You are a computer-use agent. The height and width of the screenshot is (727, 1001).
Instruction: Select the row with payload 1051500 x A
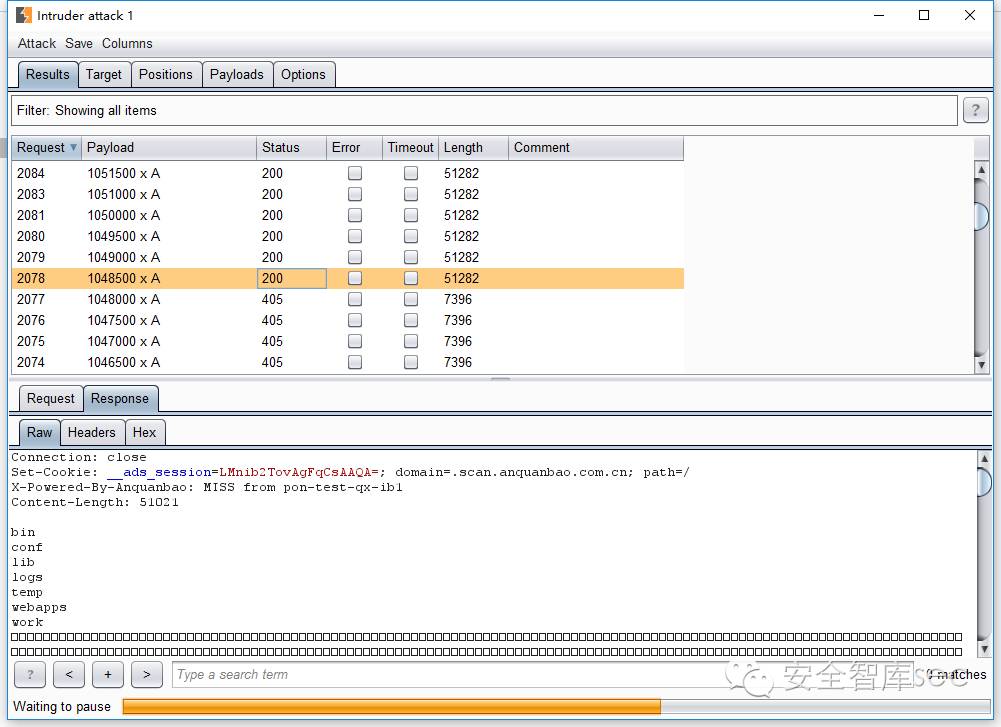coord(347,173)
